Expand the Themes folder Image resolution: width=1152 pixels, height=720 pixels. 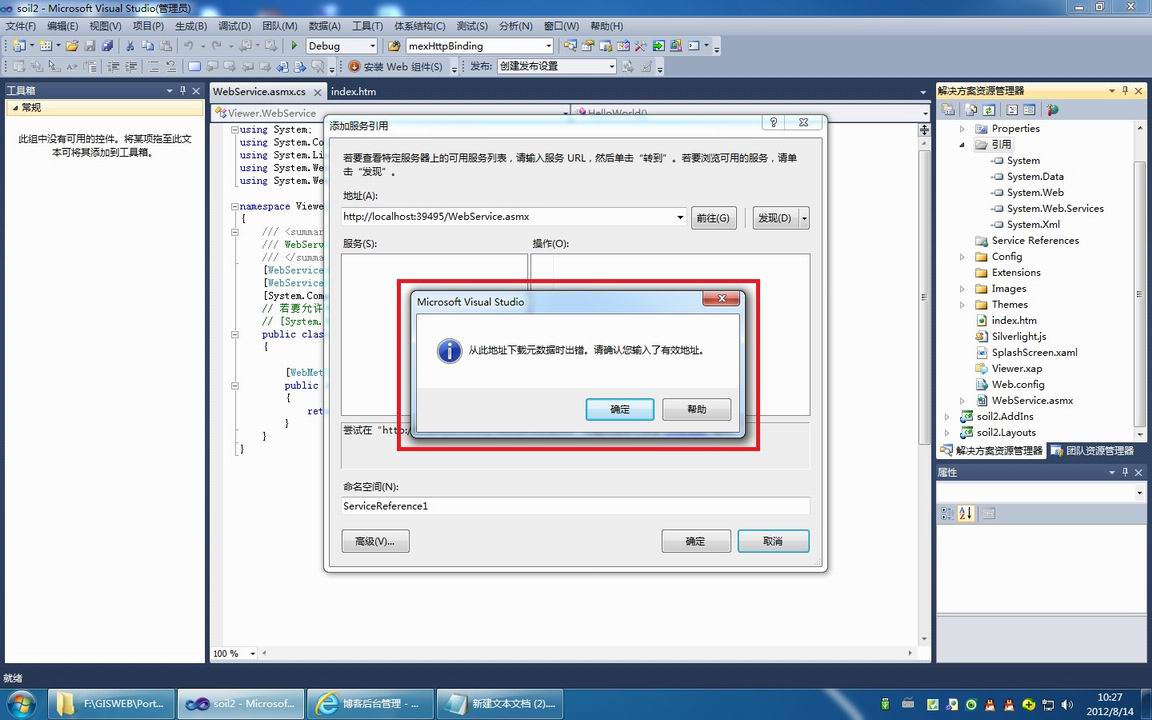tap(962, 304)
